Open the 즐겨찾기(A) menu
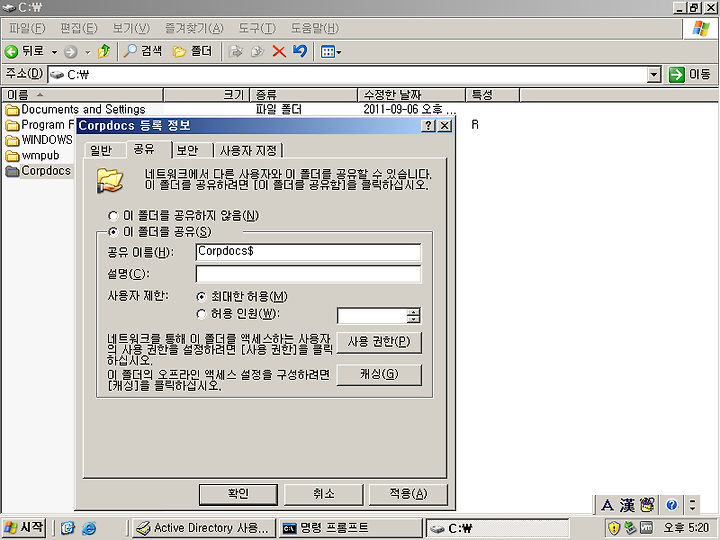 pos(194,28)
